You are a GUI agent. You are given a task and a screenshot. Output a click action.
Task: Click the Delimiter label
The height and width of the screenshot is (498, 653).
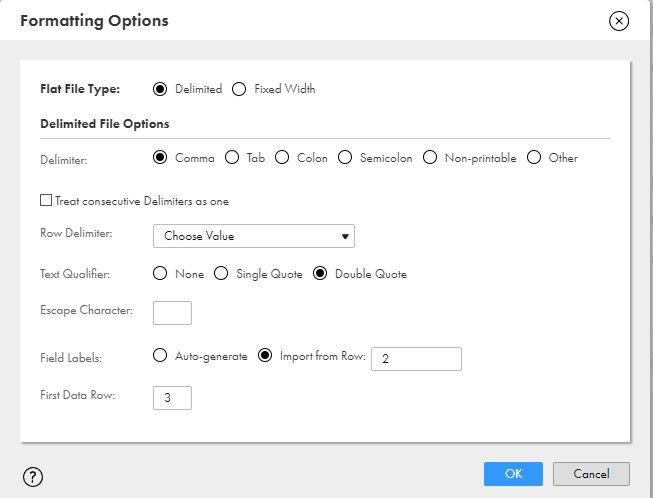click(x=64, y=160)
